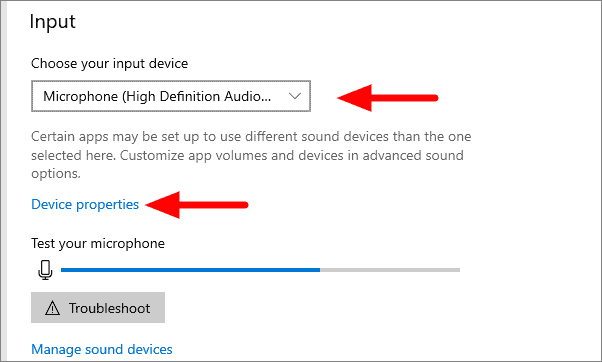Click the 'Choose your input device' label

109,63
